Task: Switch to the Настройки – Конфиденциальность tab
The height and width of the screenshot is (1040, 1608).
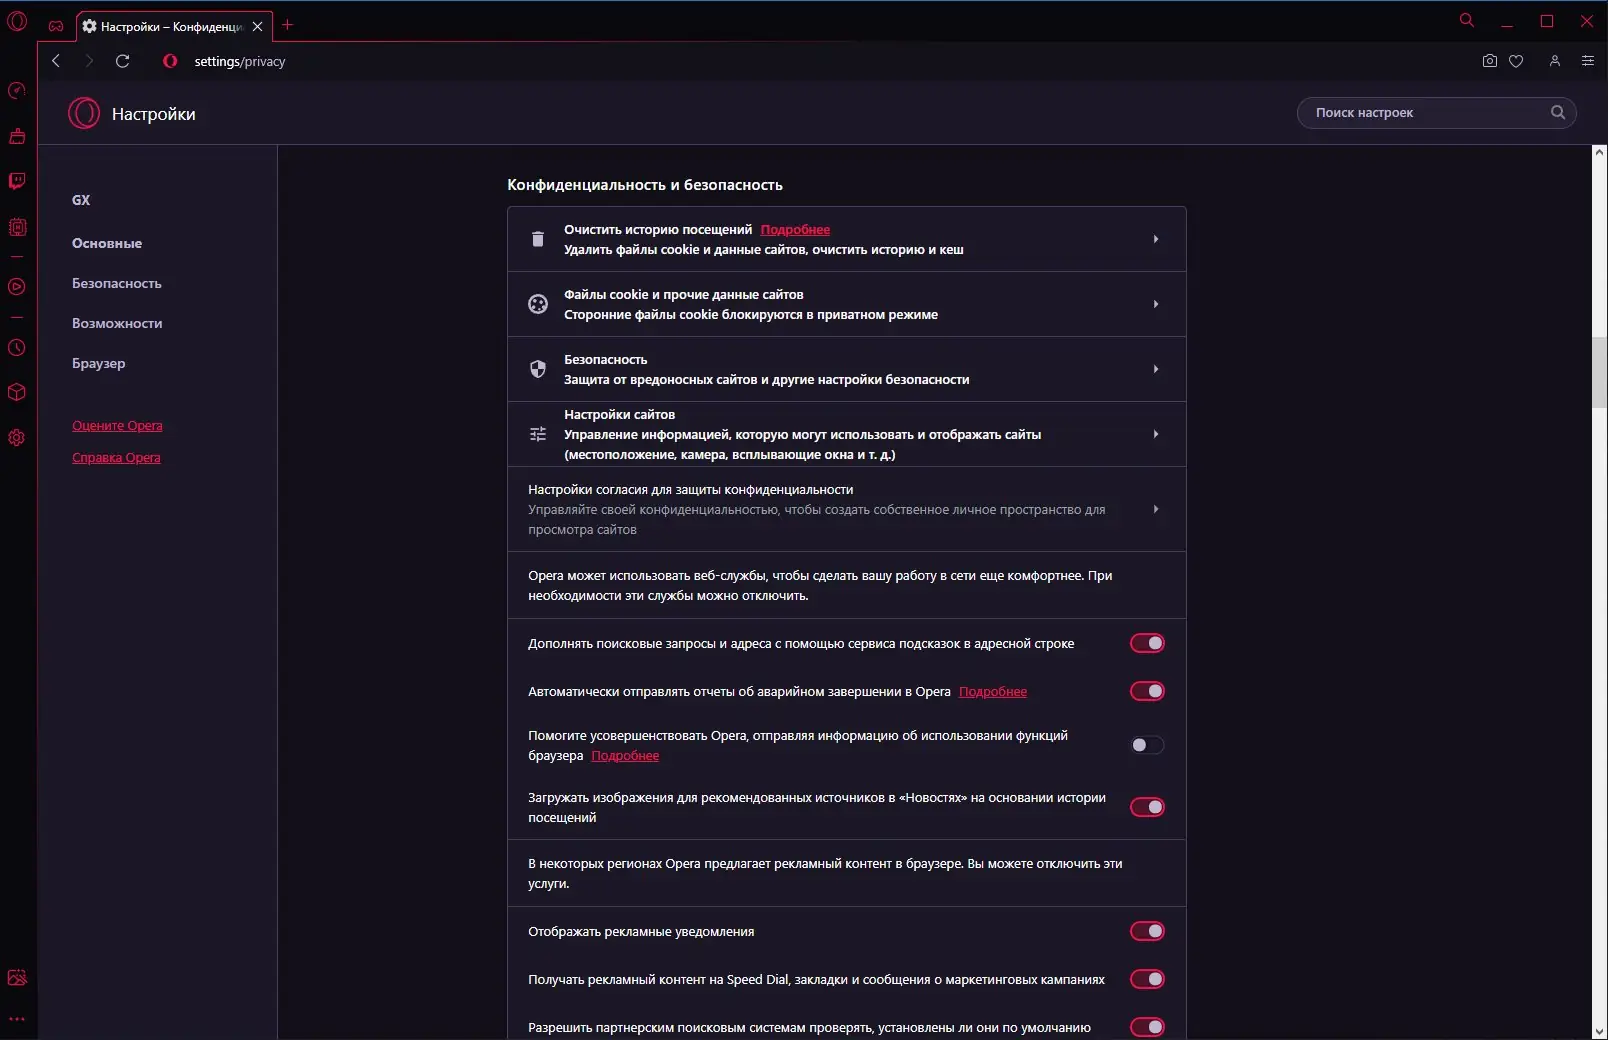Action: 174,27
